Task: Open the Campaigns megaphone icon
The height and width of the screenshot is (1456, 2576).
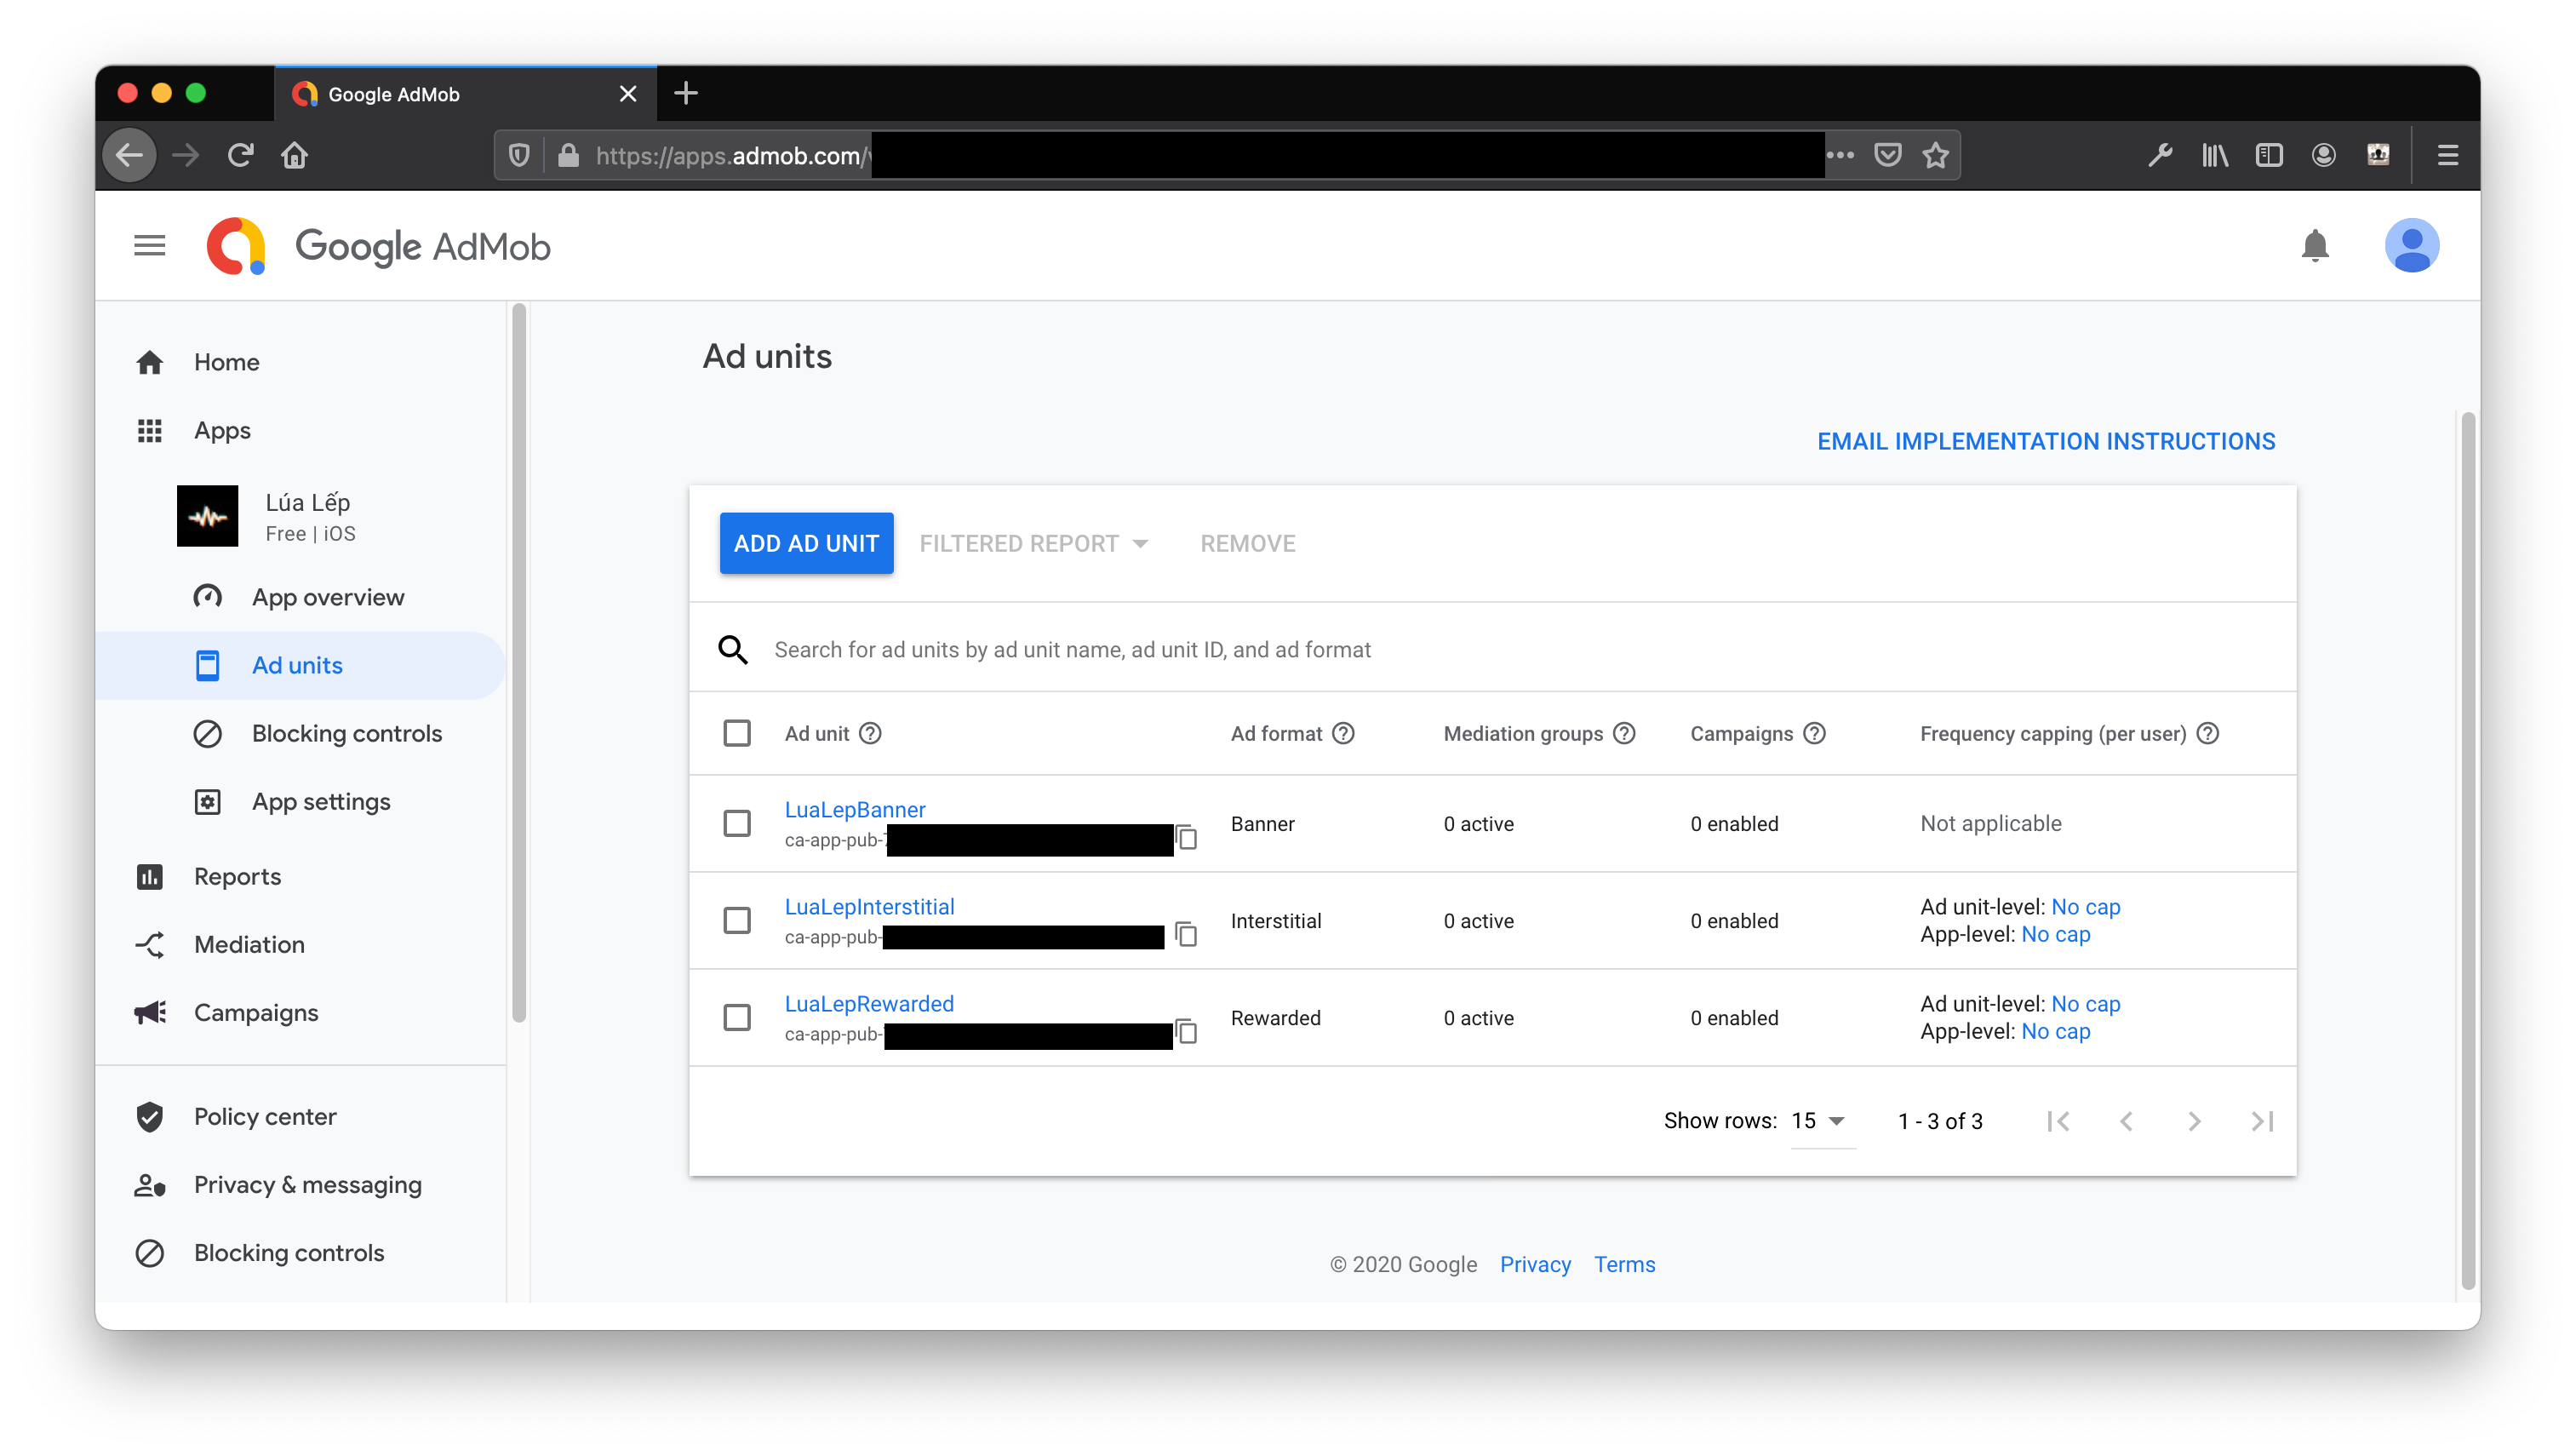Action: point(150,1012)
